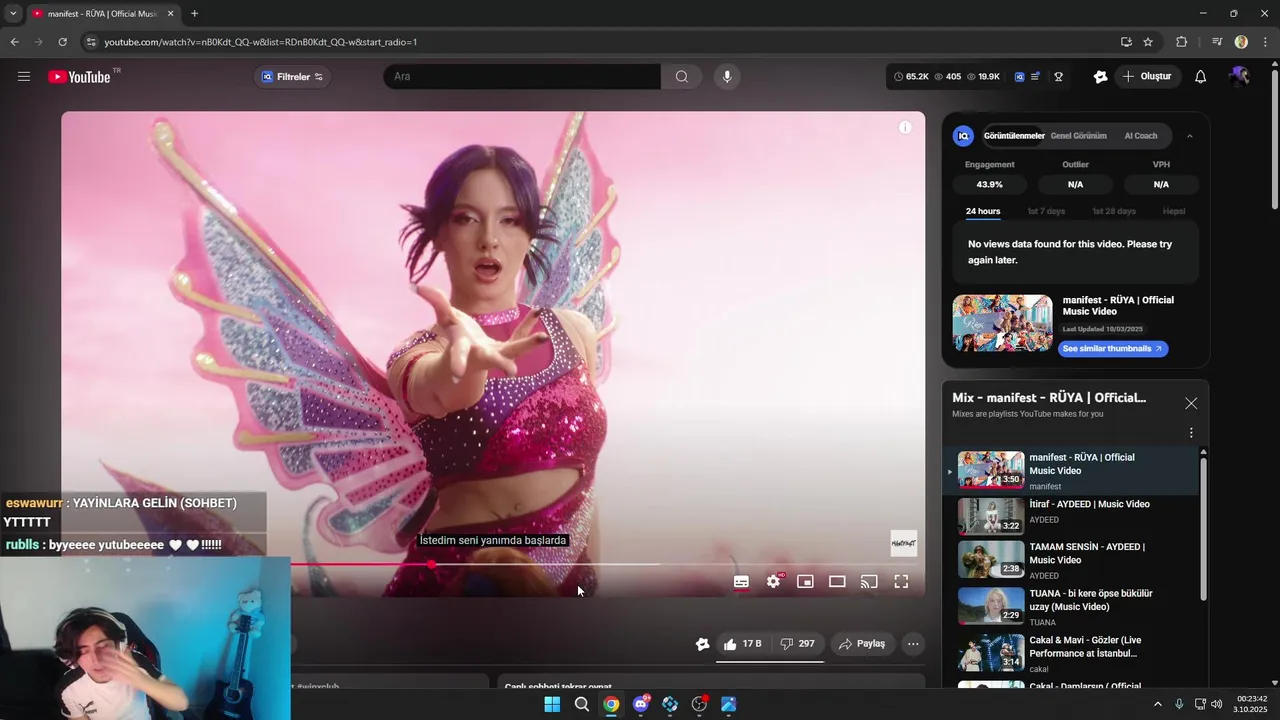Screen dimensions: 1280x720
Task: Click the manifest channel watermark in the video
Action: pos(903,543)
